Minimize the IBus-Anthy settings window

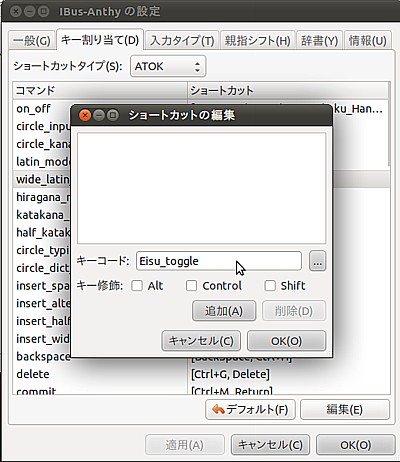(x=29, y=12)
